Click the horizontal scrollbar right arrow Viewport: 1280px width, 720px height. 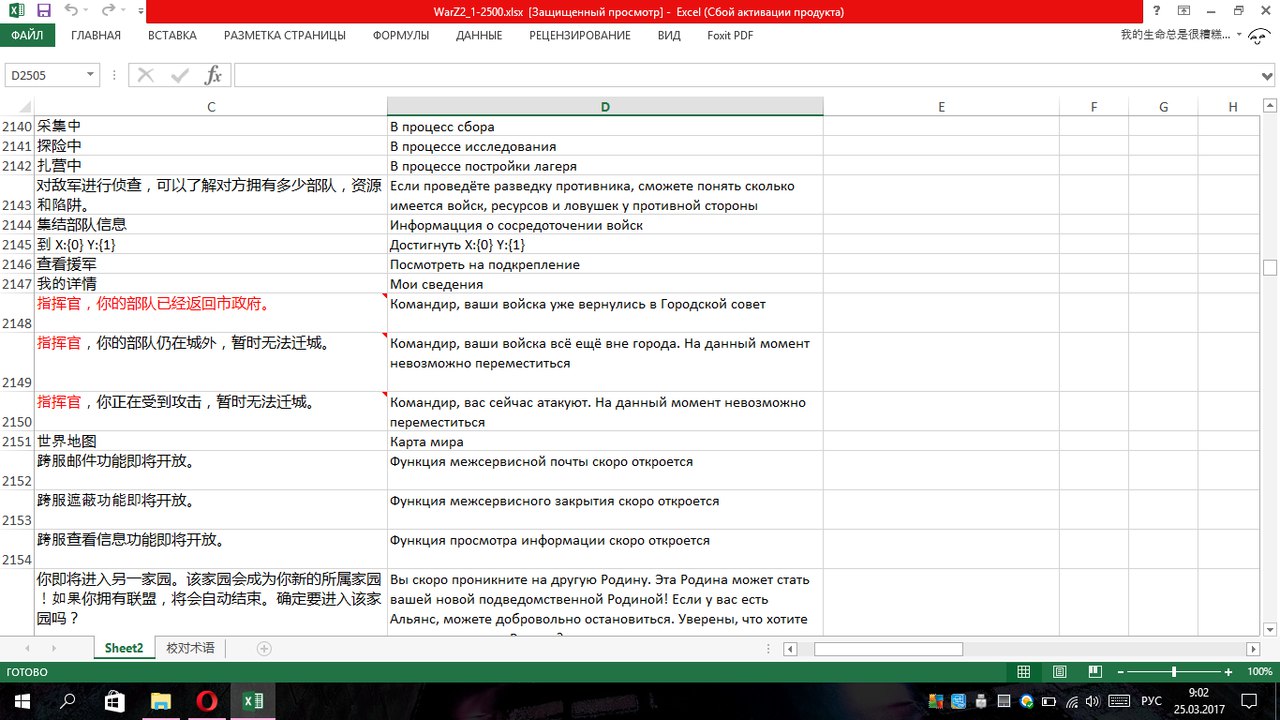(x=1253, y=648)
